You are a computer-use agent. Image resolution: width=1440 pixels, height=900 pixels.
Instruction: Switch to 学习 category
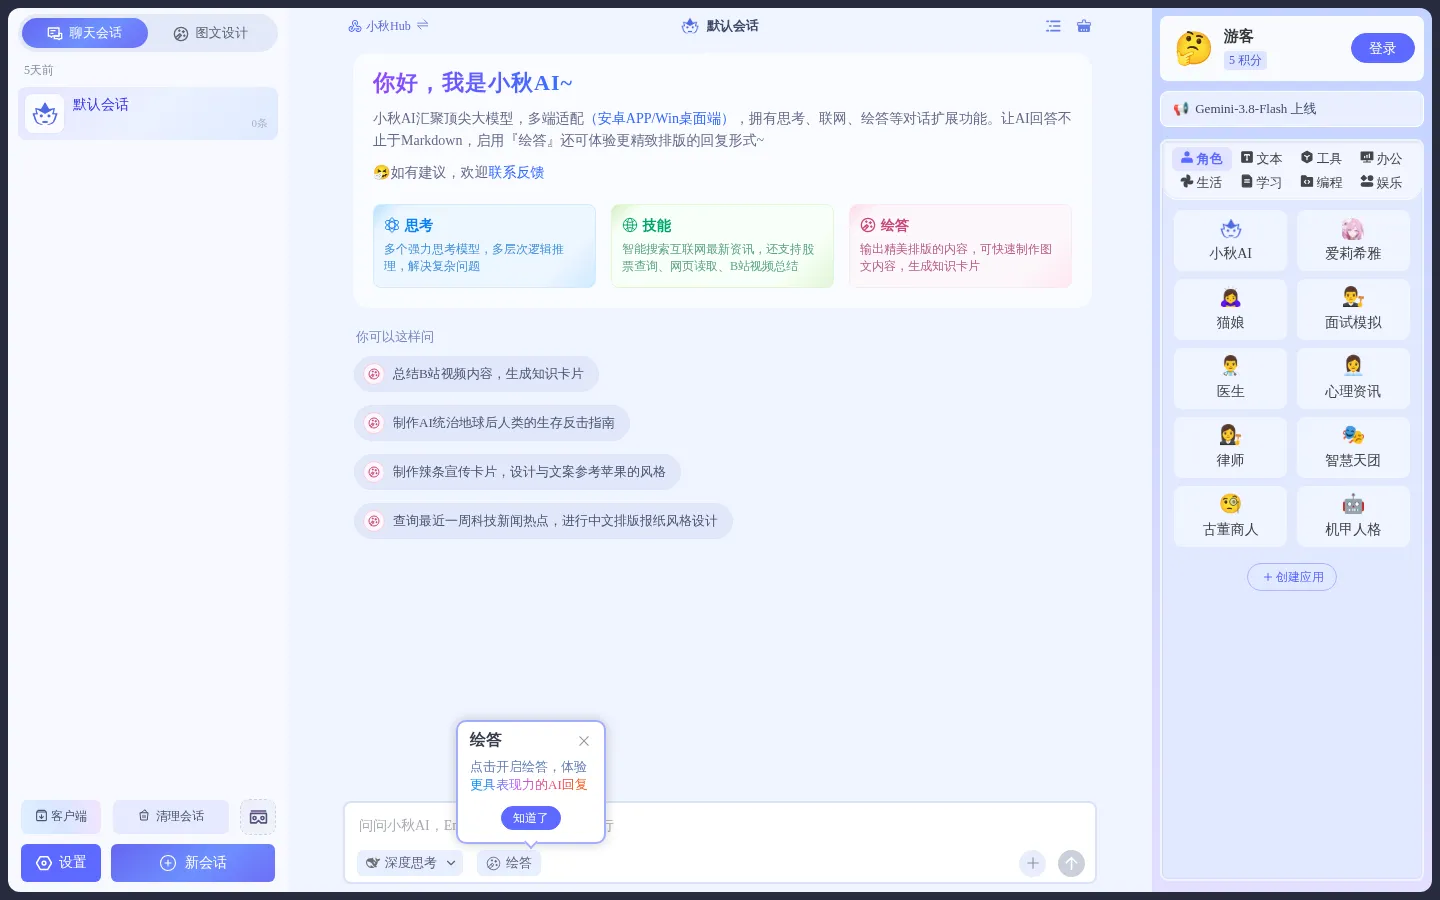(x=1261, y=182)
